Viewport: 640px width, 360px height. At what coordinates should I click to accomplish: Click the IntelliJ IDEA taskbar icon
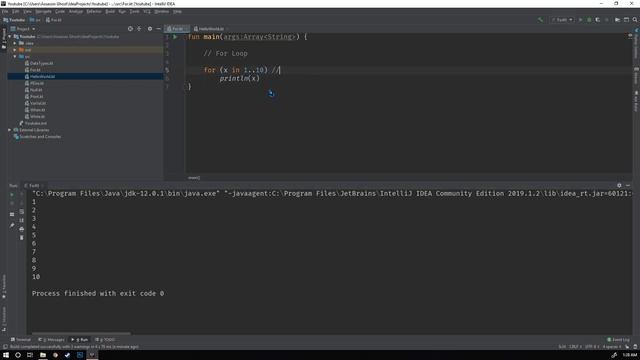tap(92, 355)
